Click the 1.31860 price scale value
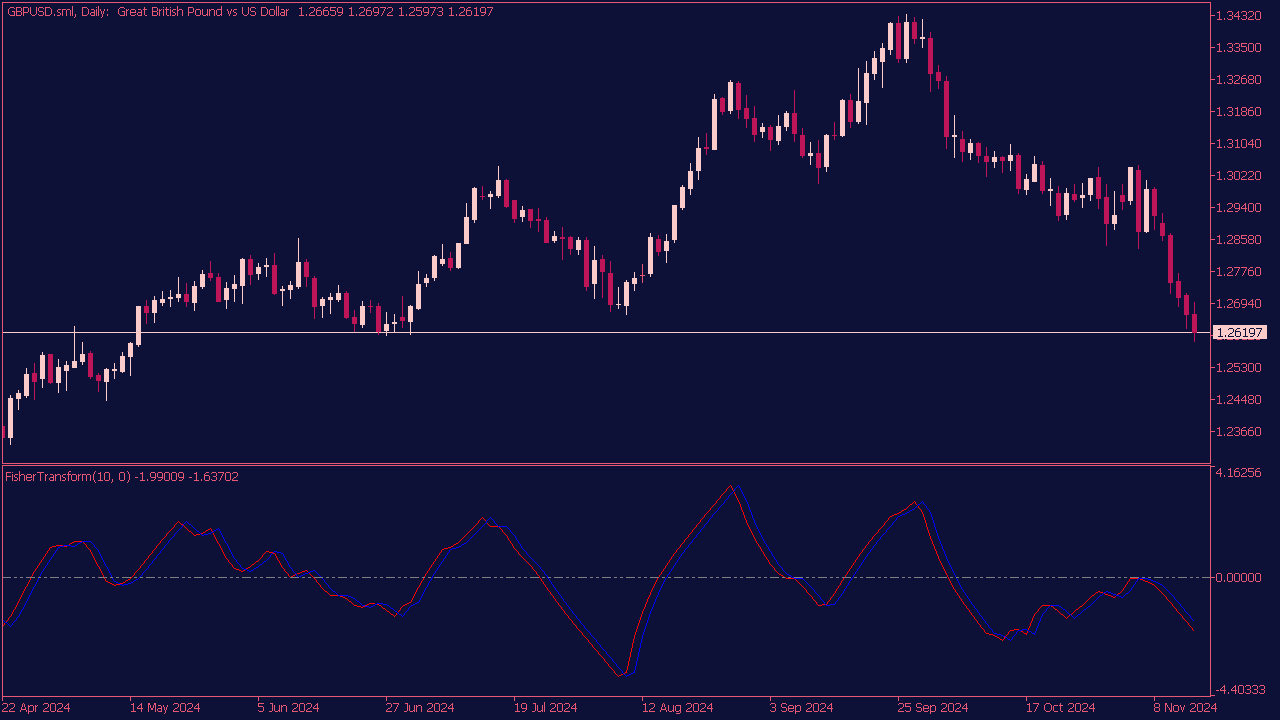 click(x=1238, y=112)
